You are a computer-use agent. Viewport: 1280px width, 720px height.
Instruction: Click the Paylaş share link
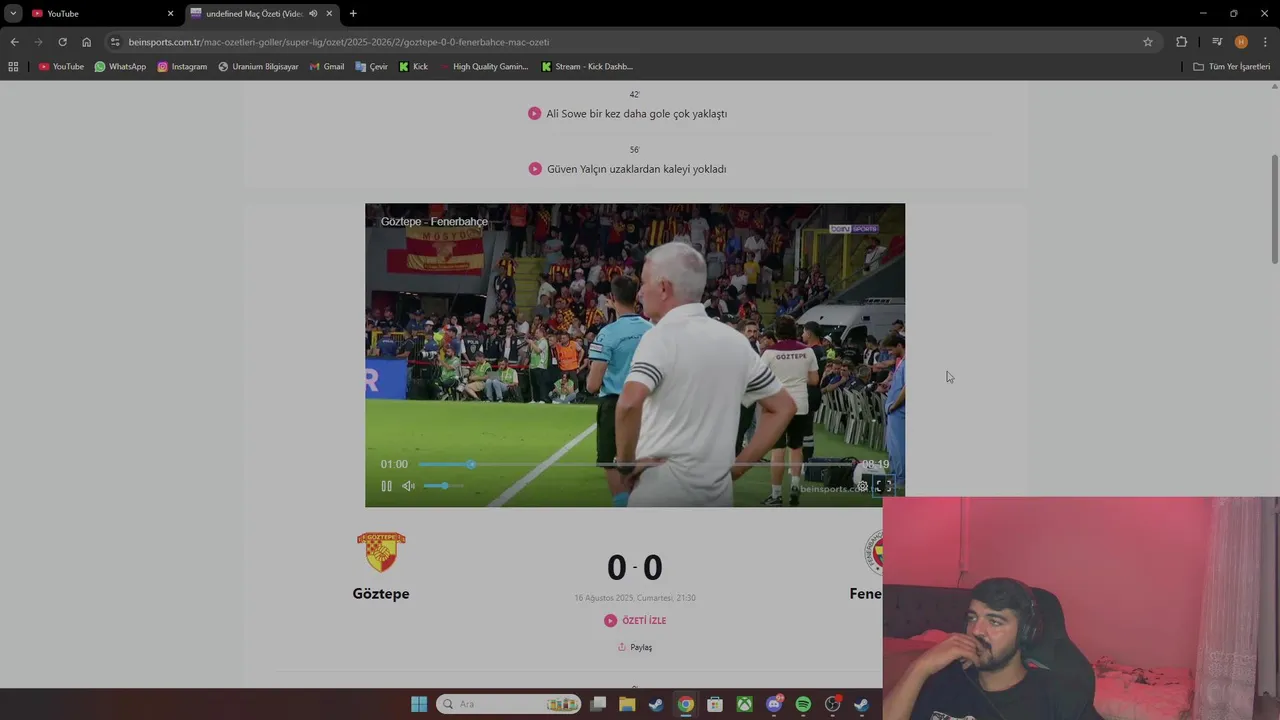[635, 647]
